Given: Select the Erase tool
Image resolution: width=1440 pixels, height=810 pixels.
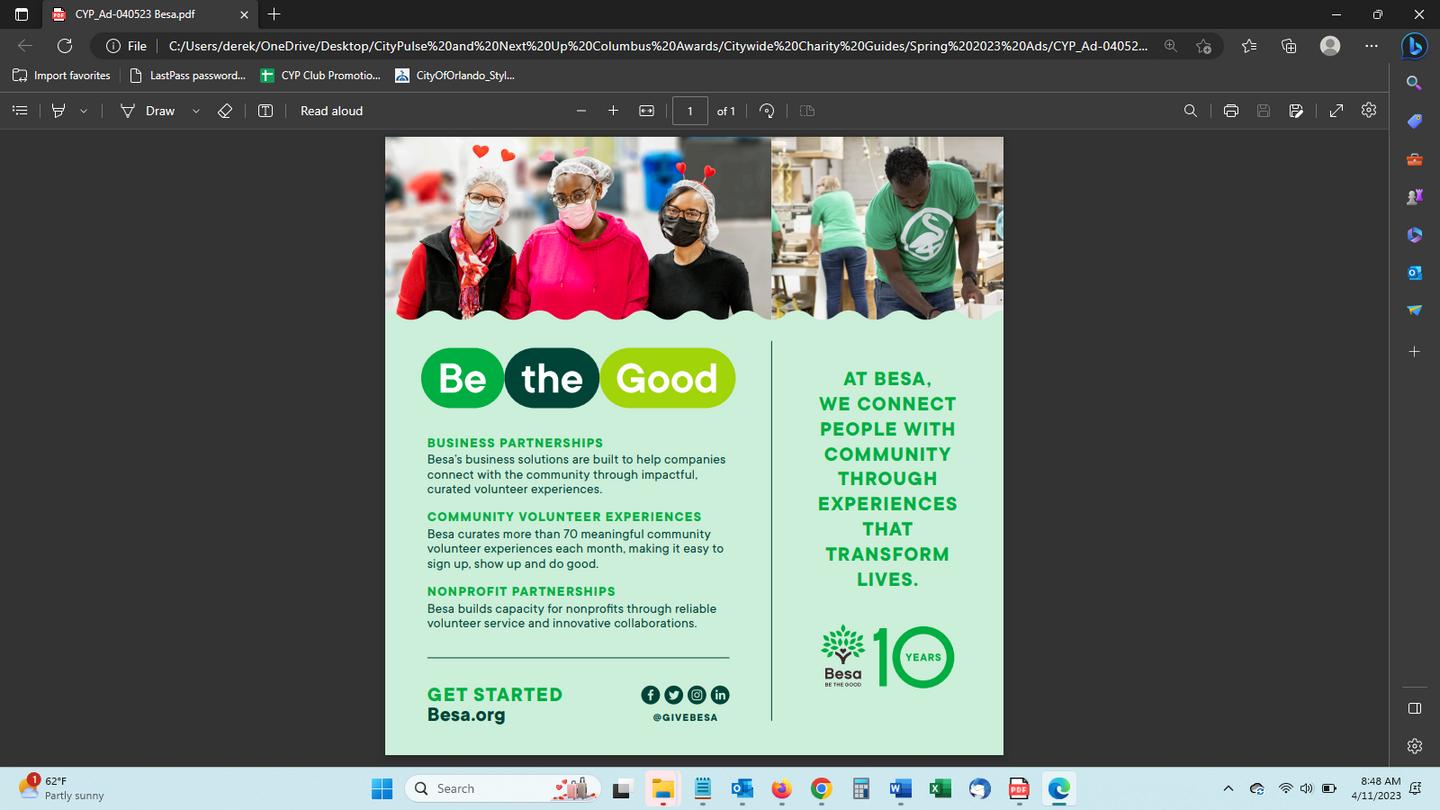Looking at the screenshot, I should point(225,111).
